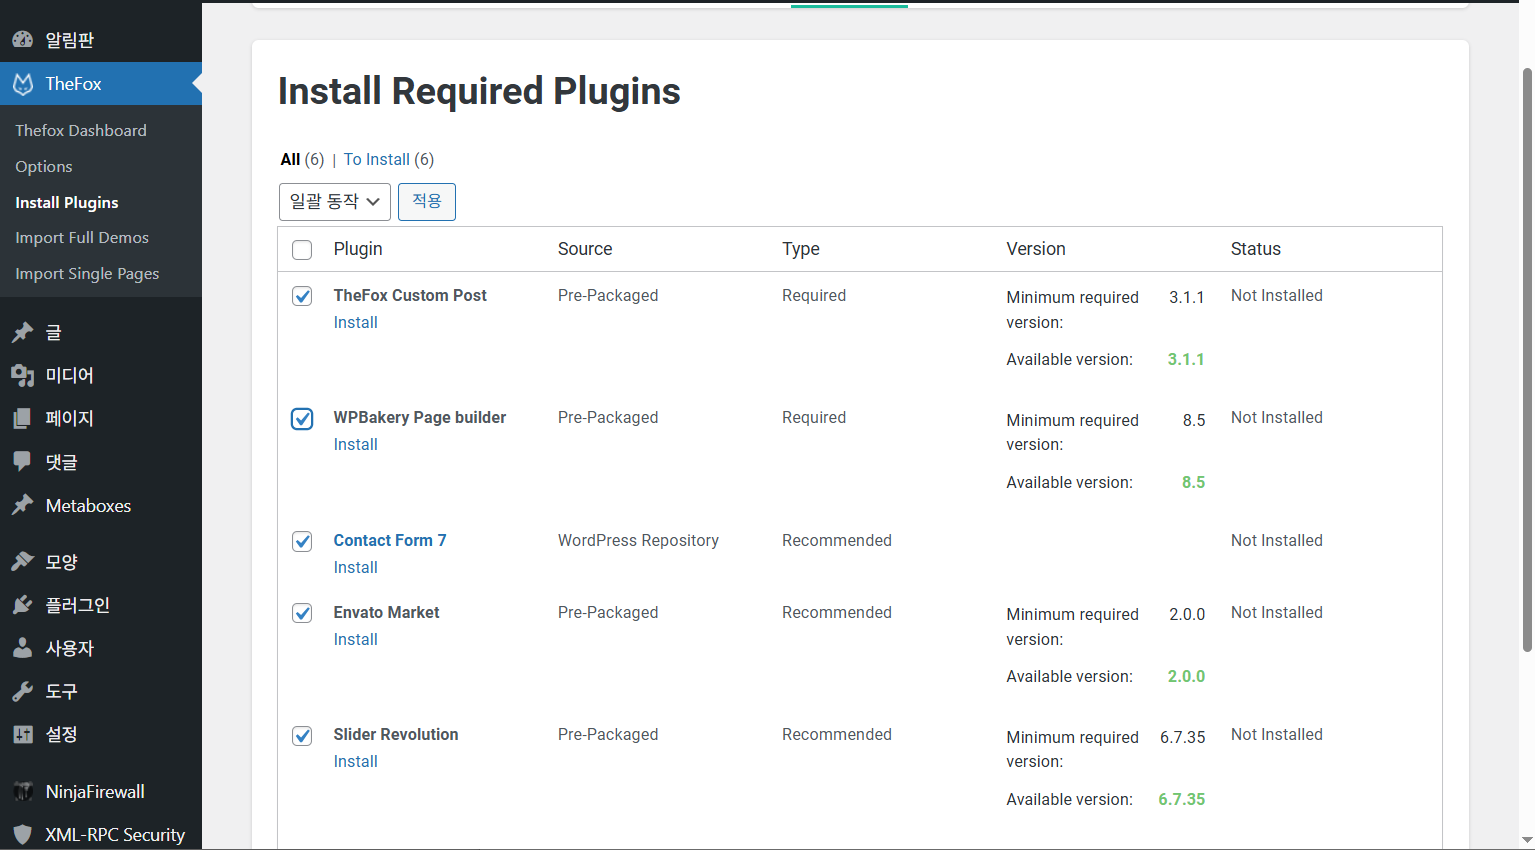Open the 설정 settings menu
1535x850 pixels.
click(x=101, y=734)
